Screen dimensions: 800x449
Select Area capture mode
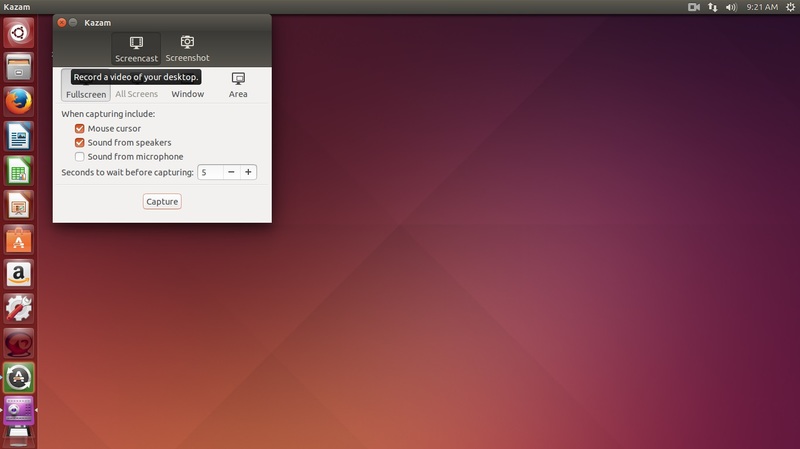click(x=238, y=85)
